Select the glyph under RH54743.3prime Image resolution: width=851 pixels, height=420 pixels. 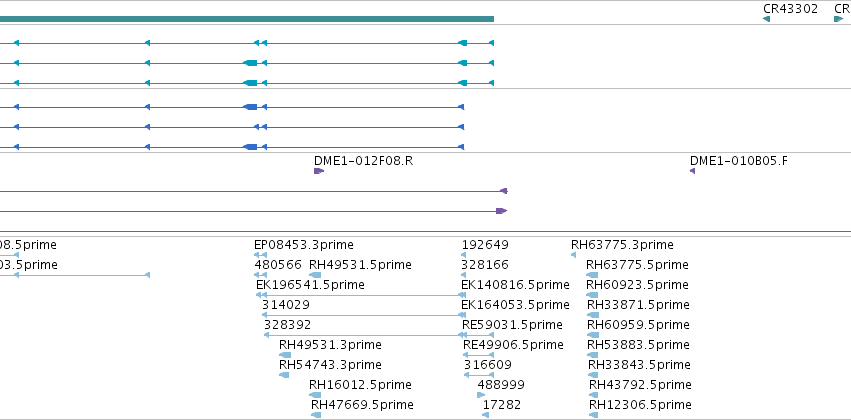tap(284, 375)
